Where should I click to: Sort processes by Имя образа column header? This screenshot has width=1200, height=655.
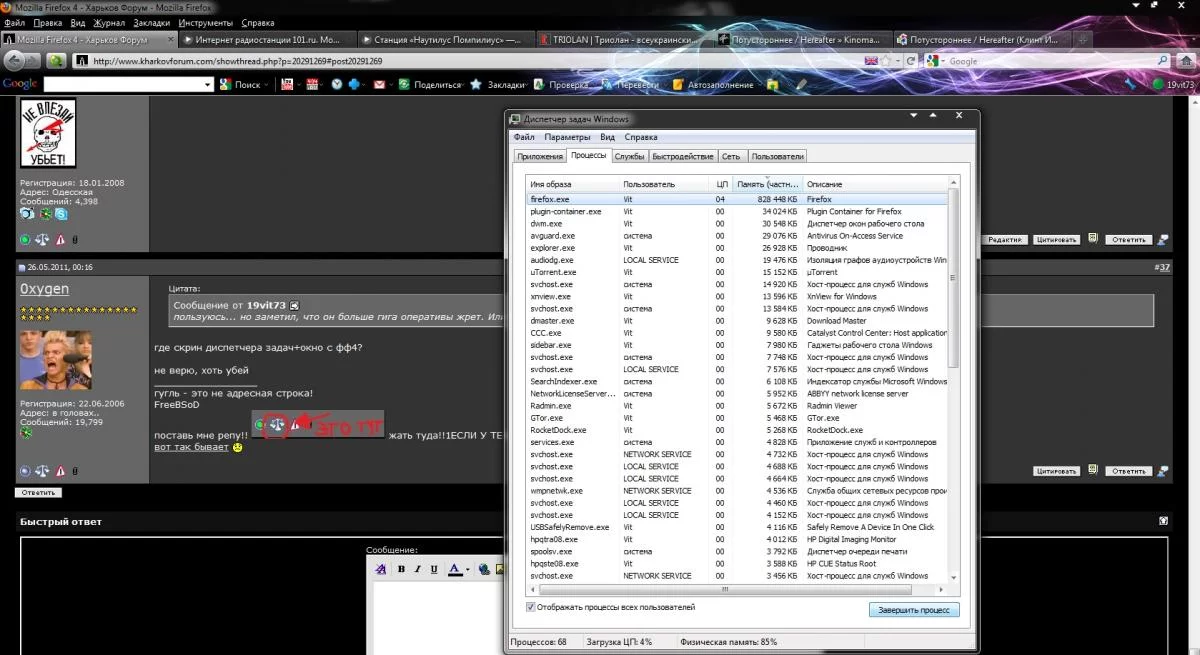click(x=573, y=184)
